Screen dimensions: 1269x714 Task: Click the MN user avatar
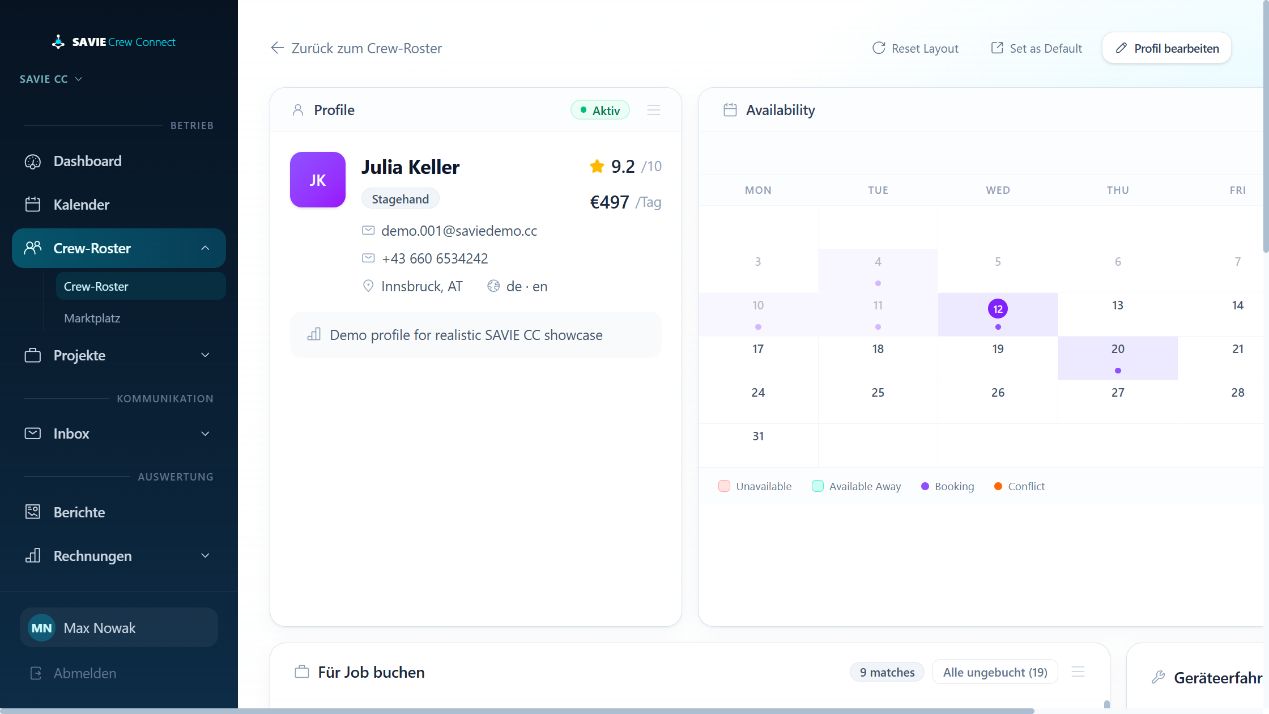[42, 628]
